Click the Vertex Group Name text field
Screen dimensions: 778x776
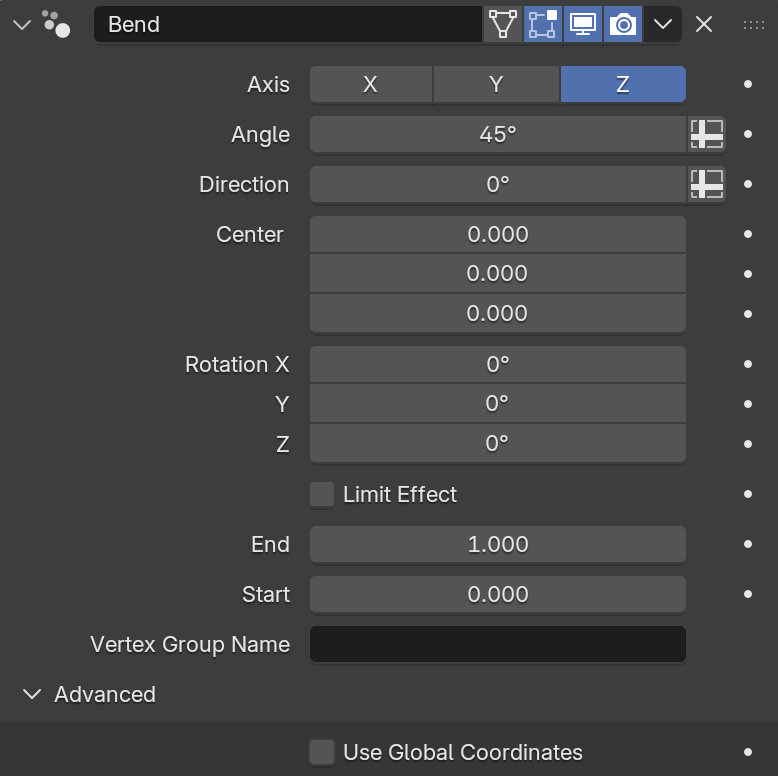(498, 644)
